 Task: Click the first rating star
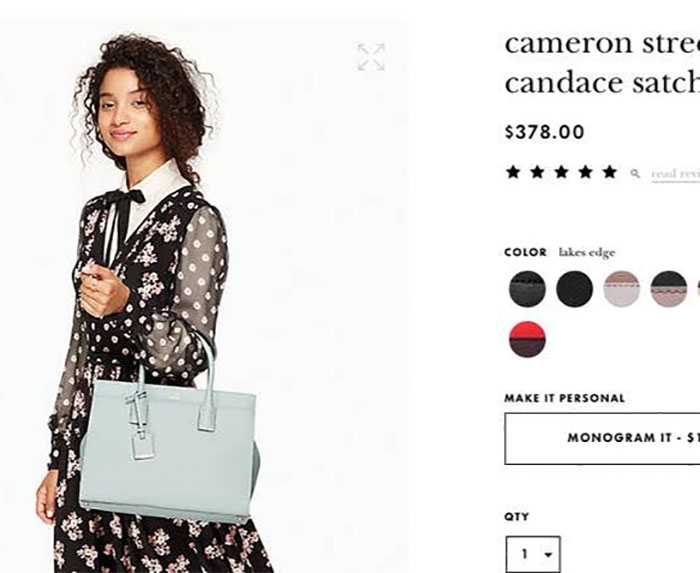(513, 172)
